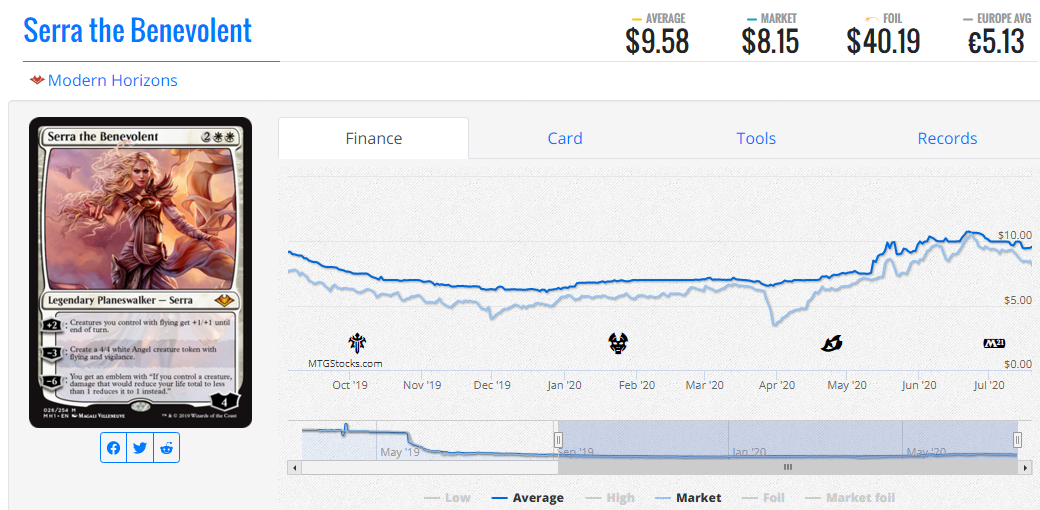Select the Finance tab
1040x510 pixels.
point(373,138)
